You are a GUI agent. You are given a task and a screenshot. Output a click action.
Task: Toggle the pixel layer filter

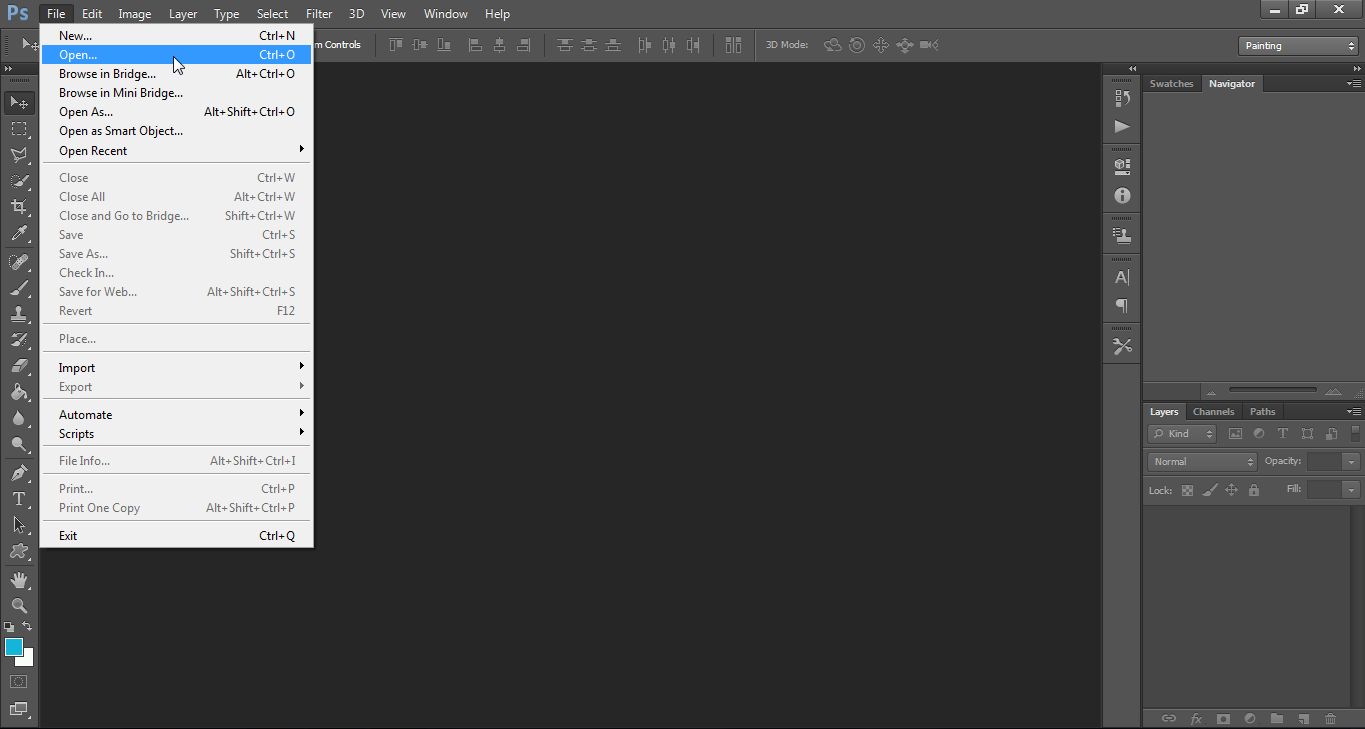(x=1235, y=434)
